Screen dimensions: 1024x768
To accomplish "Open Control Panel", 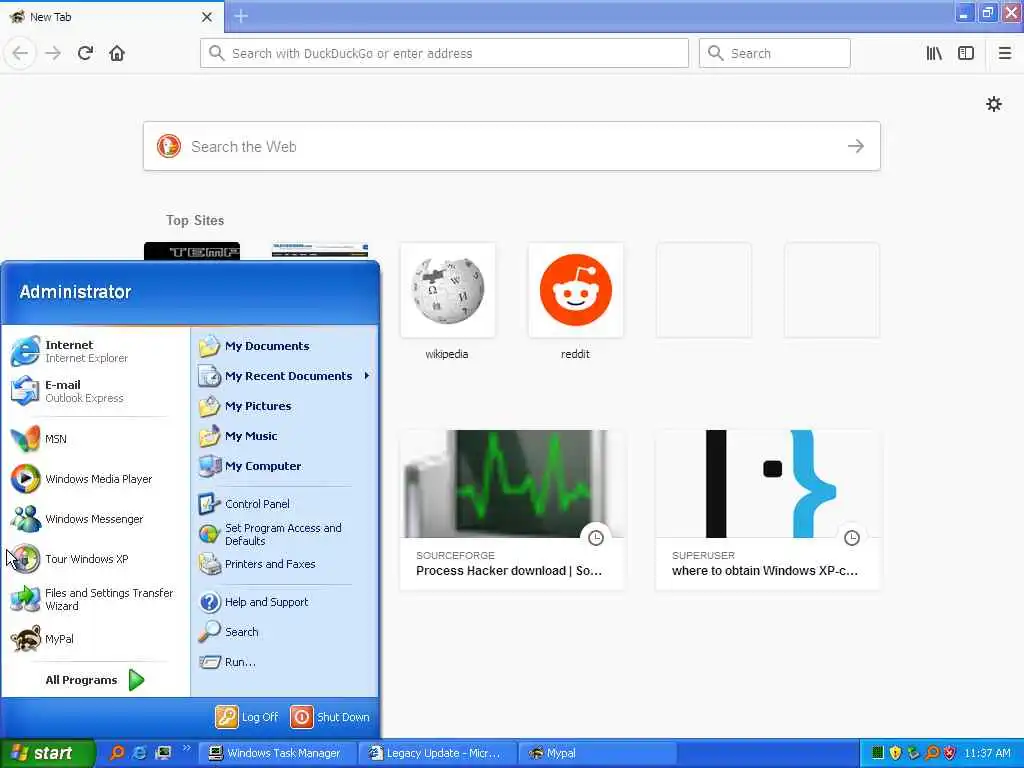I will 285,504.
